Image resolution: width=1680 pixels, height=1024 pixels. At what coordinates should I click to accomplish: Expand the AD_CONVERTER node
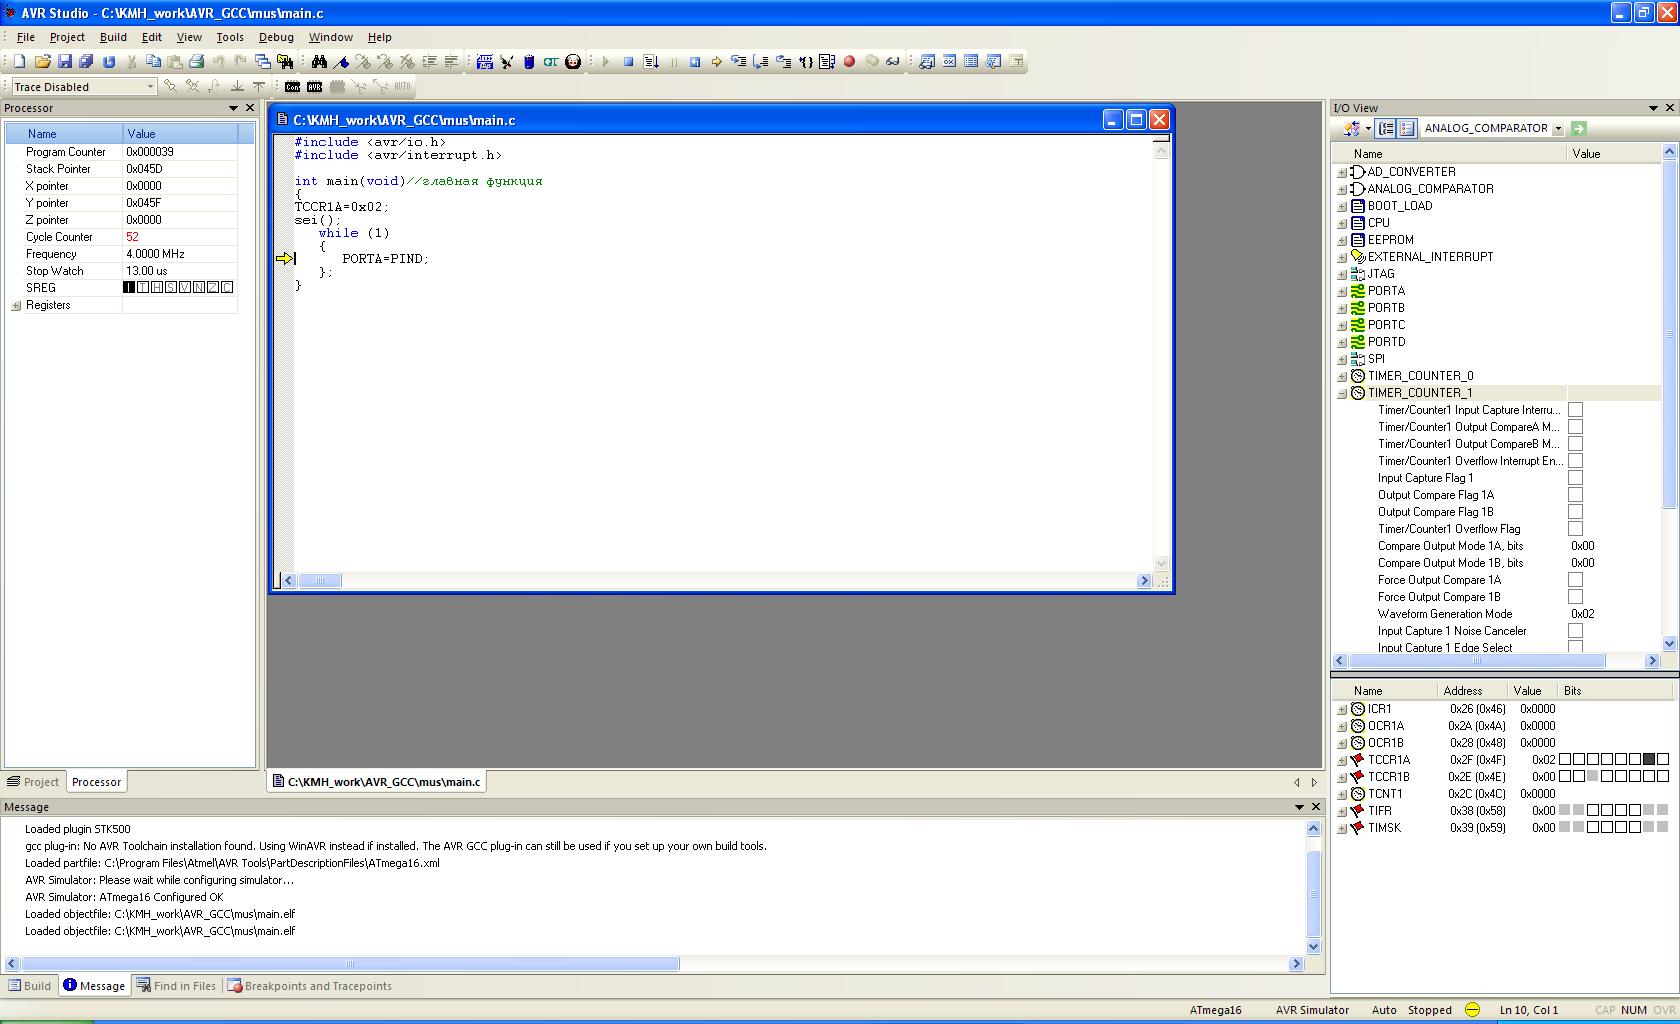(x=1342, y=172)
